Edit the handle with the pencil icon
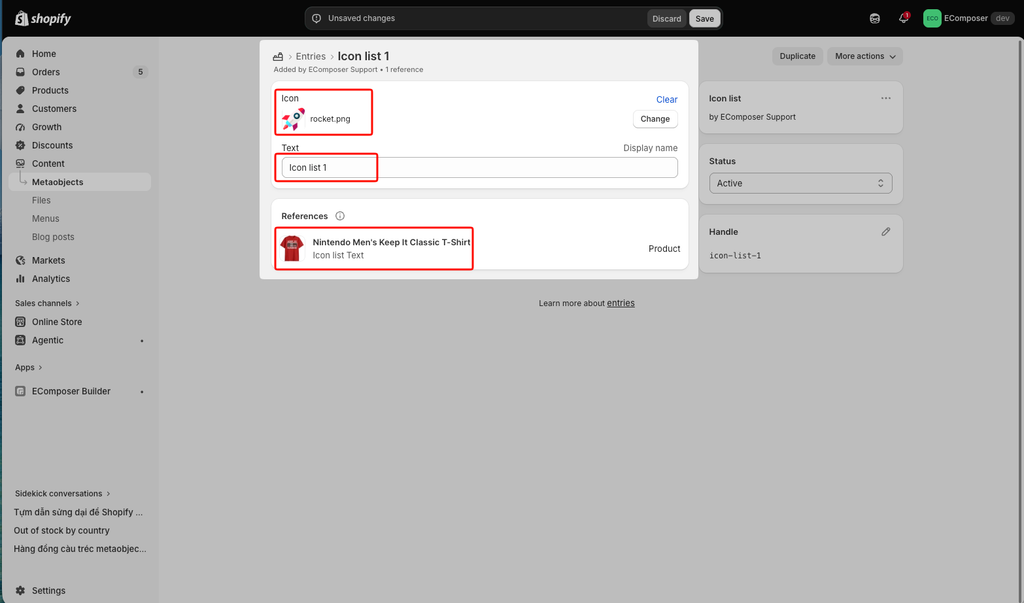 886,231
